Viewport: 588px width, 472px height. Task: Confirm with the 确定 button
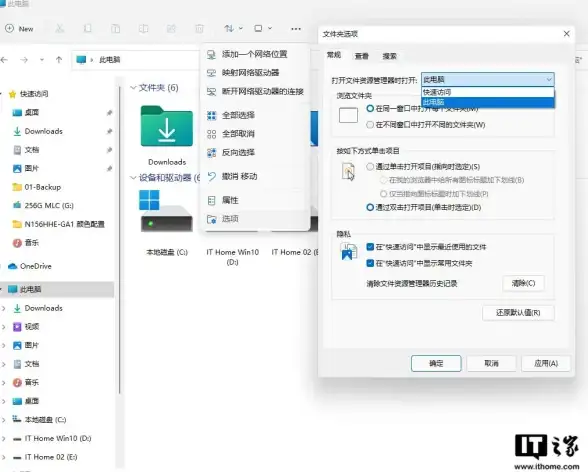pos(436,363)
